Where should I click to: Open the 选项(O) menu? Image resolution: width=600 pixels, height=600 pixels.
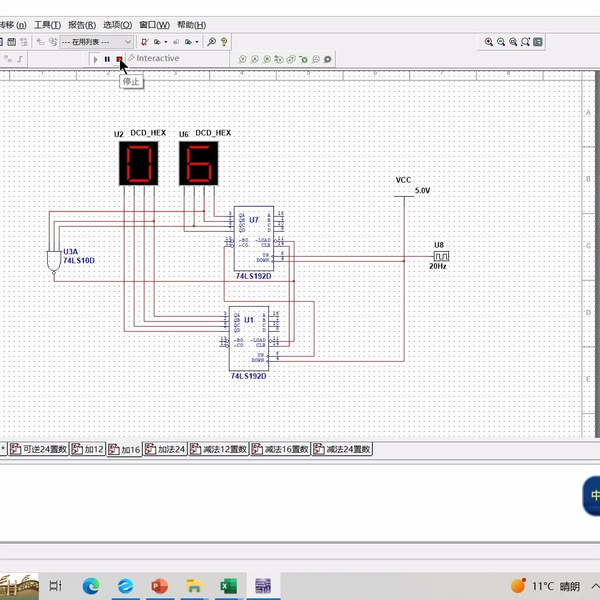tap(118, 25)
